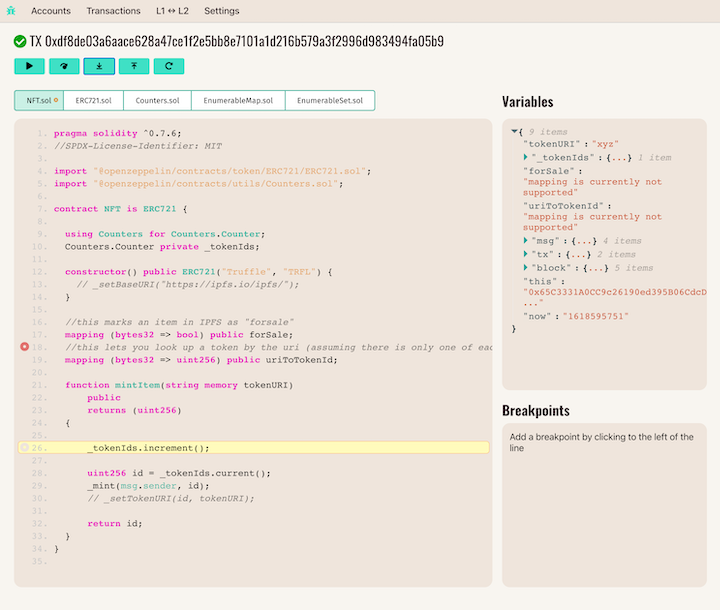
Task: Click the return id; code line
Action: [115, 523]
